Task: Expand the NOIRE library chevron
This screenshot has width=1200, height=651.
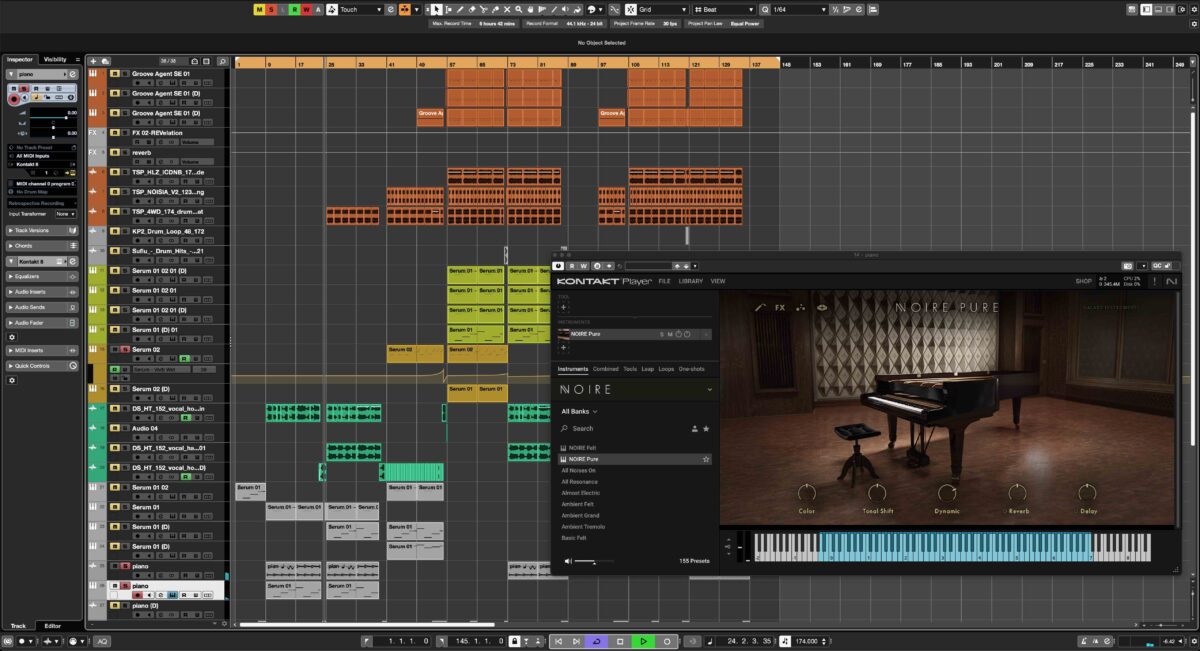Action: [710, 389]
